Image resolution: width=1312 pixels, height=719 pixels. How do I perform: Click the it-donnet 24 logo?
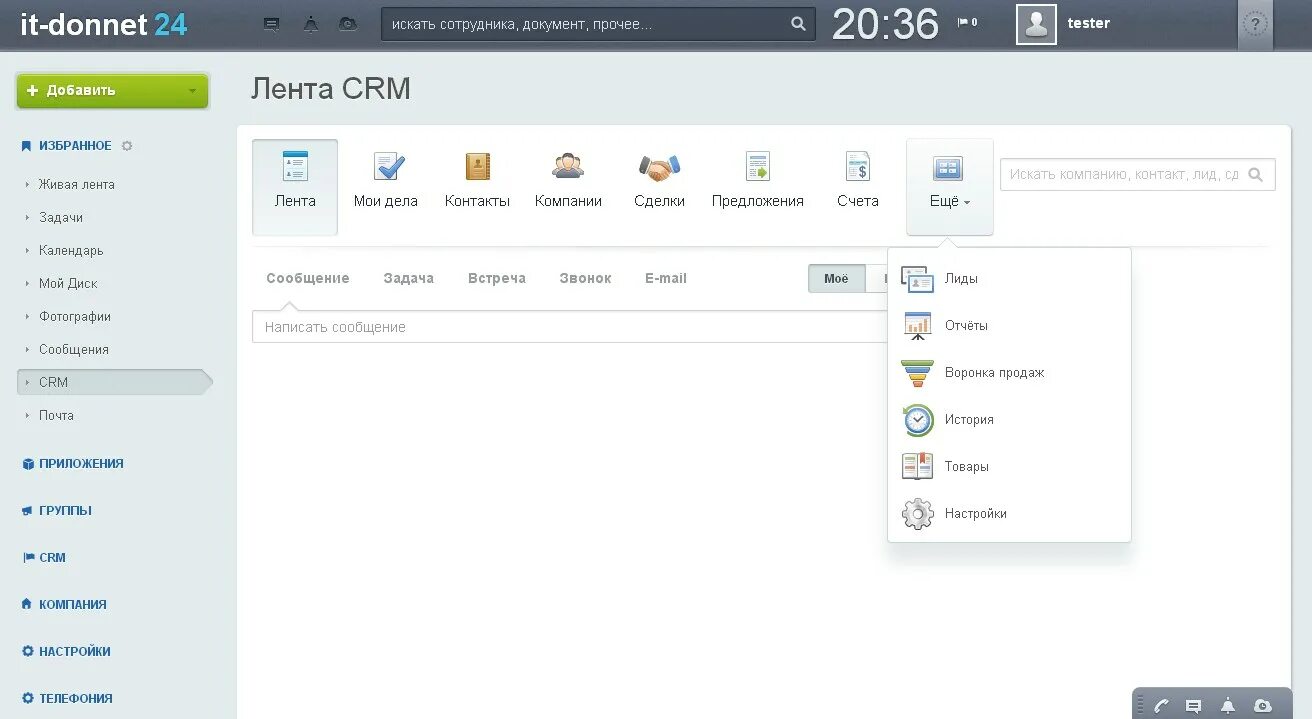pos(103,25)
